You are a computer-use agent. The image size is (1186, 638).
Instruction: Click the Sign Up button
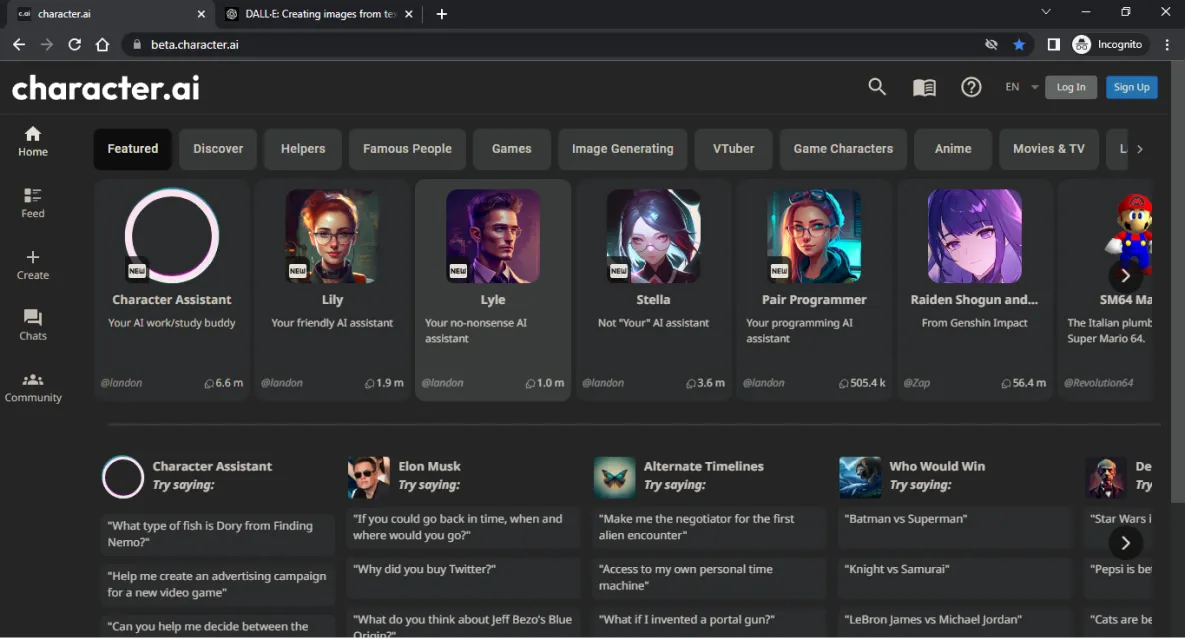(1132, 87)
